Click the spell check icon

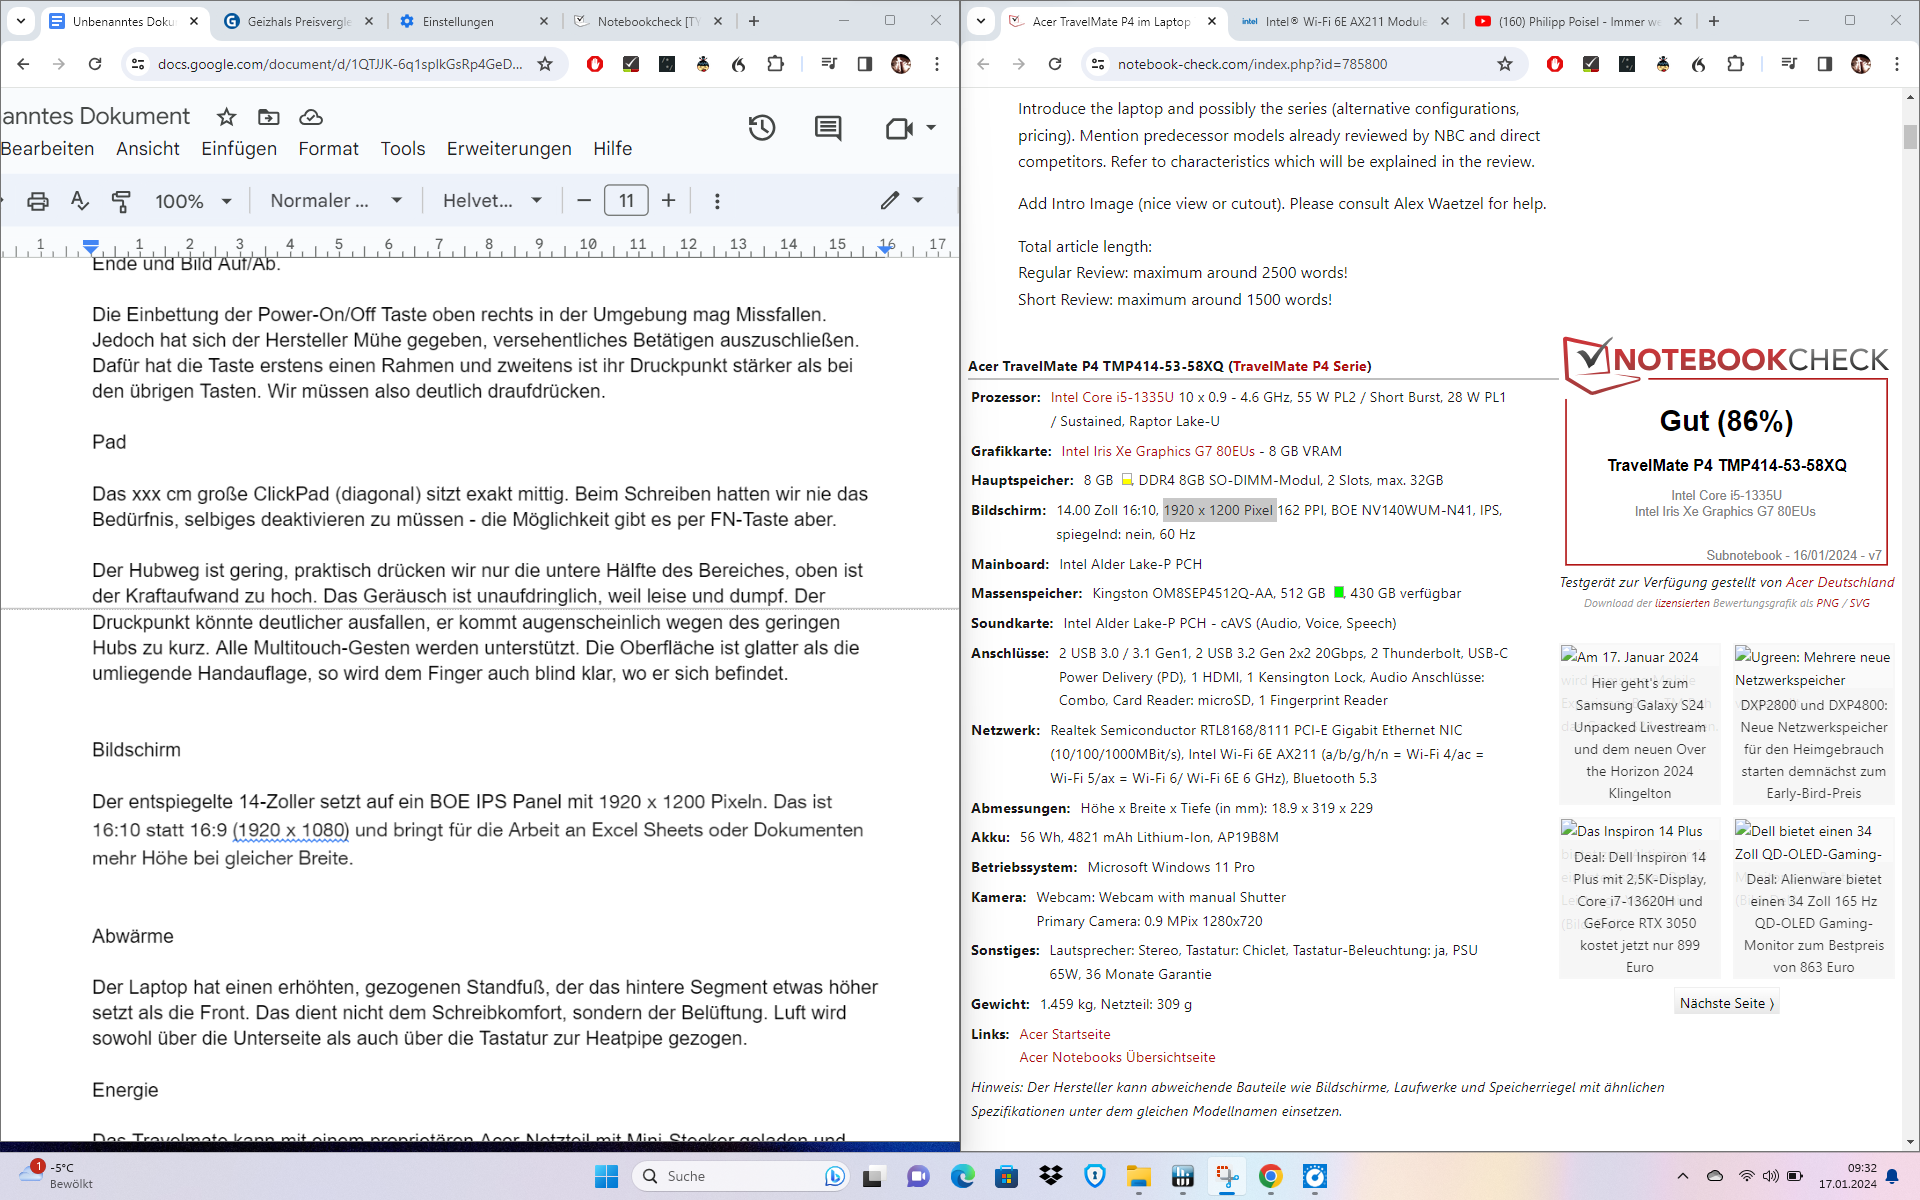point(80,201)
